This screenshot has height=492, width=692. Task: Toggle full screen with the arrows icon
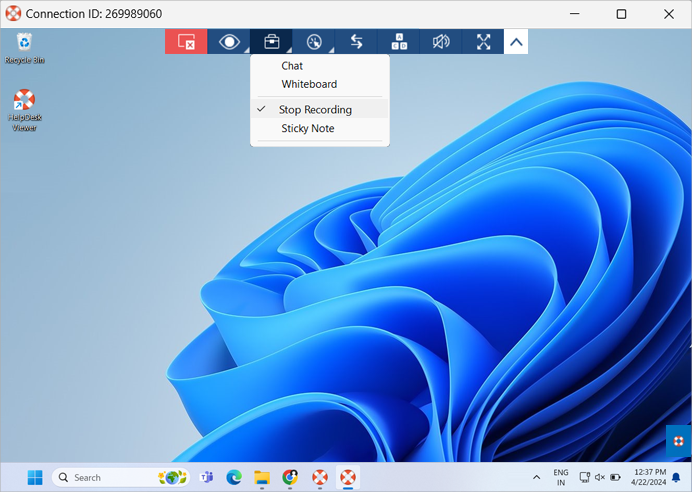[484, 41]
